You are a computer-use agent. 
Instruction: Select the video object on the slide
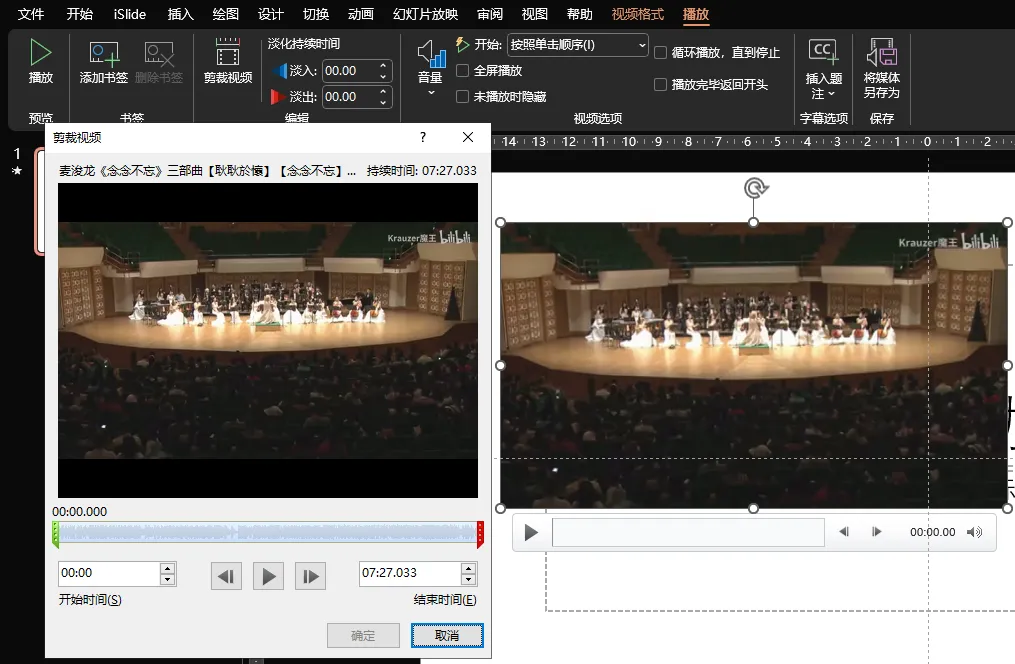click(x=754, y=366)
